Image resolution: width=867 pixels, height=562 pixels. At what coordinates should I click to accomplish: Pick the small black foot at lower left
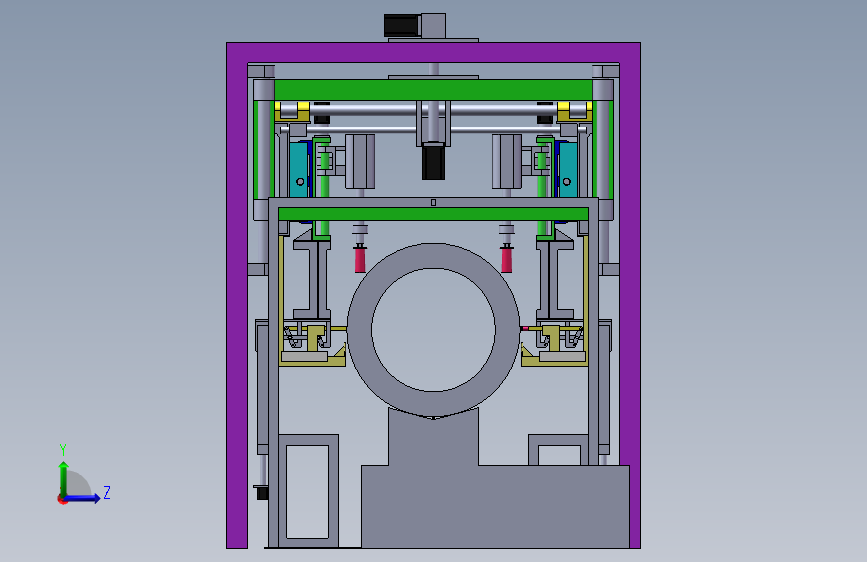262,492
